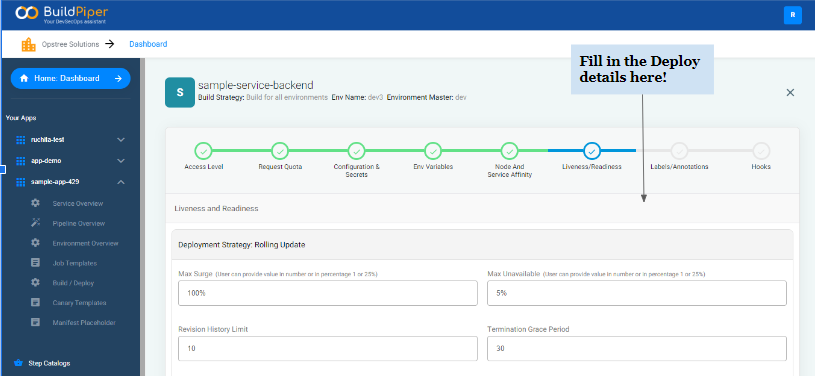Click the wand icon beside Pipeline Overview
This screenshot has height=376, width=815.
(x=35, y=223)
